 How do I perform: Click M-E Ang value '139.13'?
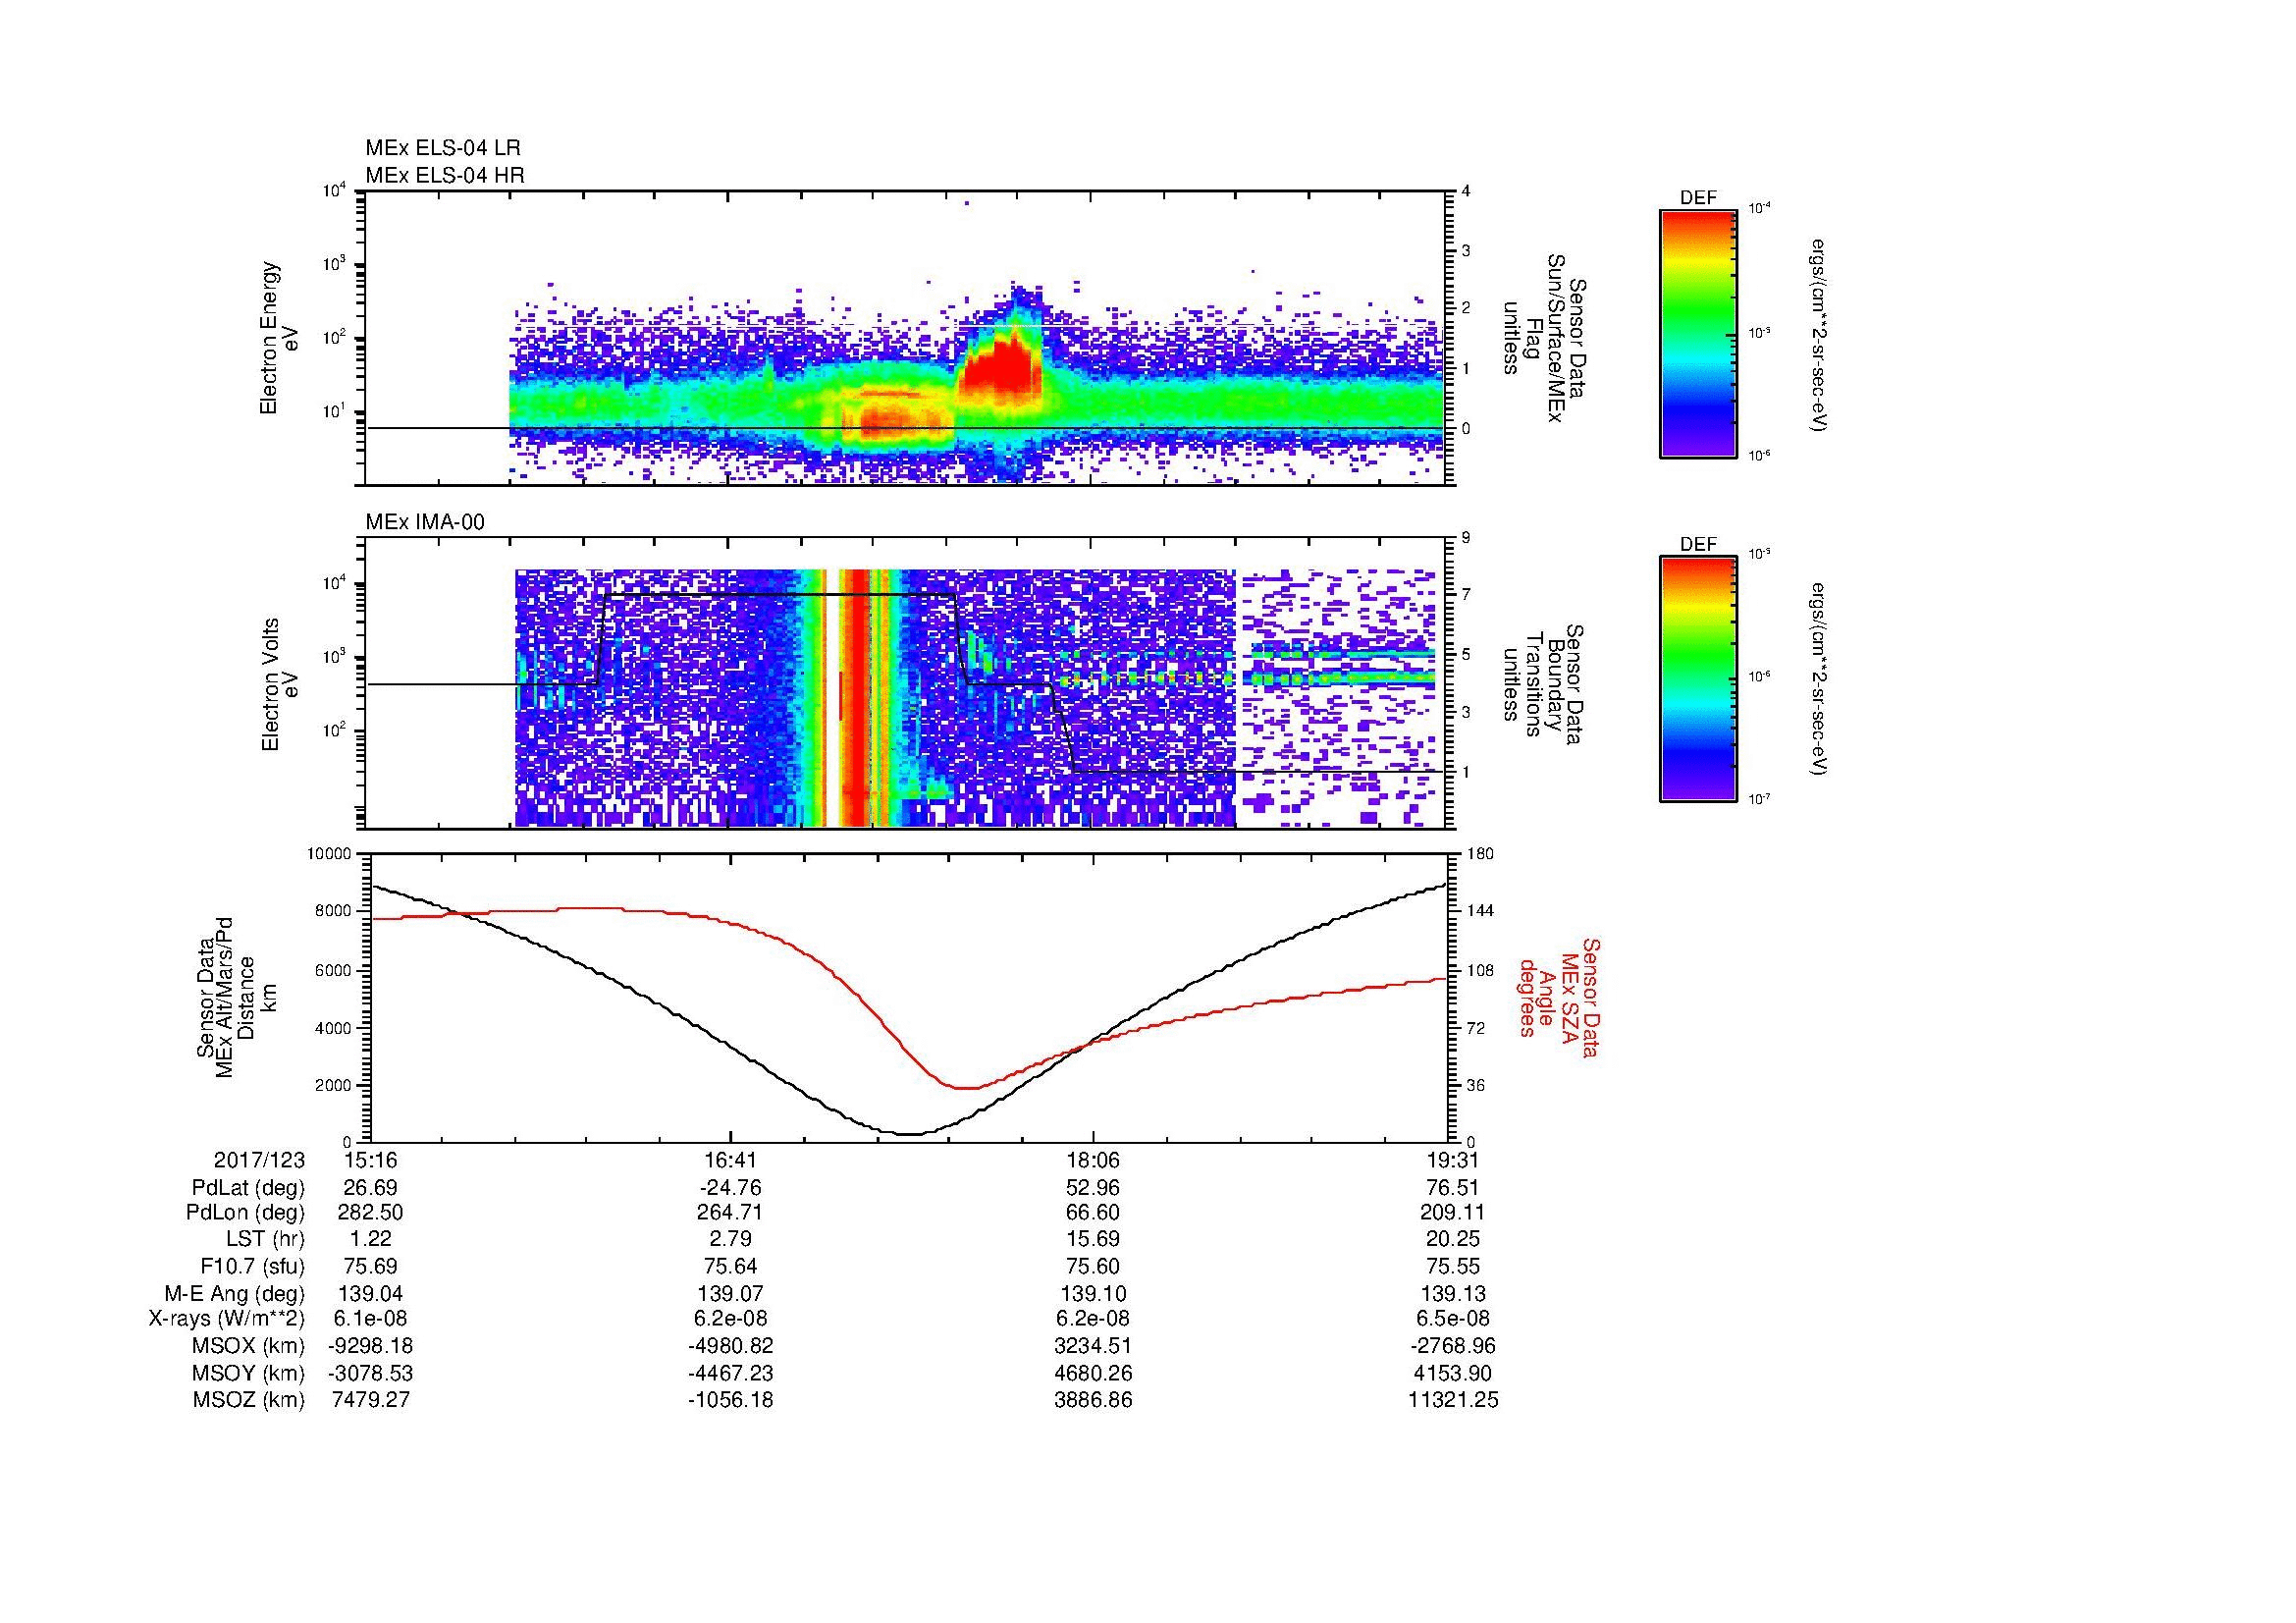[x=1451, y=1293]
